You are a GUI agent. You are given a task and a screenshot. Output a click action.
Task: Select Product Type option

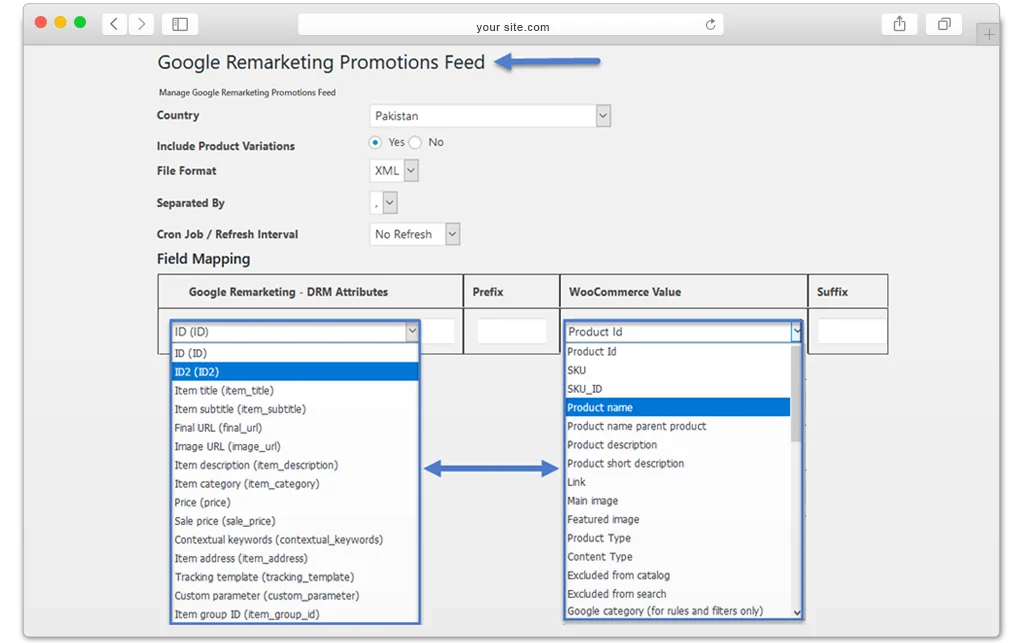(x=678, y=538)
